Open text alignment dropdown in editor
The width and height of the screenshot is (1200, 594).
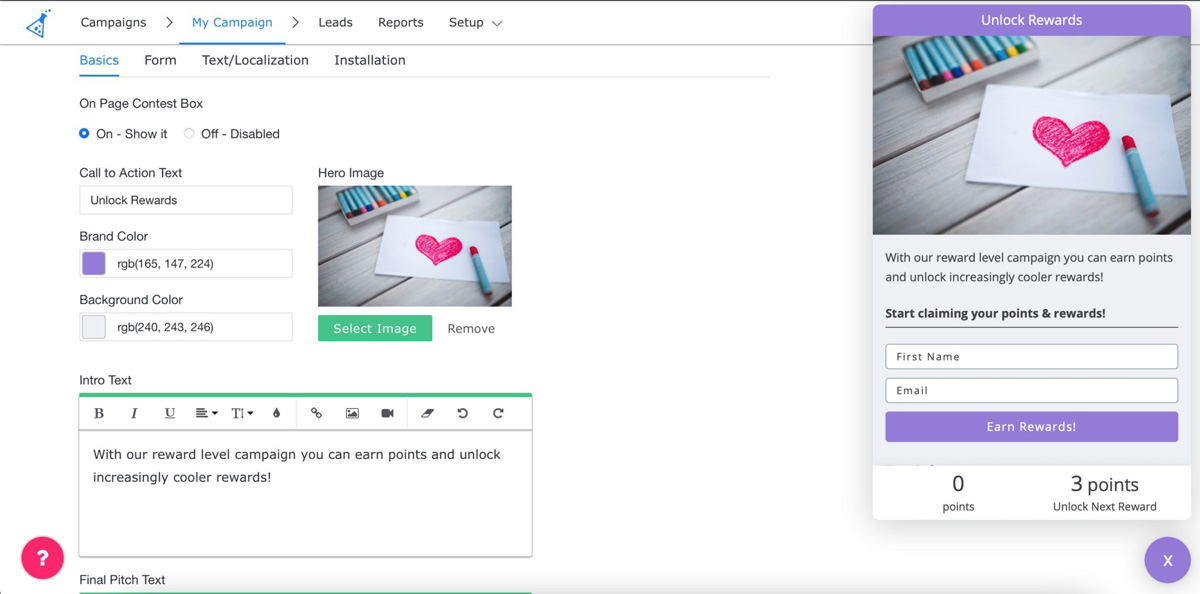pyautogui.click(x=206, y=413)
